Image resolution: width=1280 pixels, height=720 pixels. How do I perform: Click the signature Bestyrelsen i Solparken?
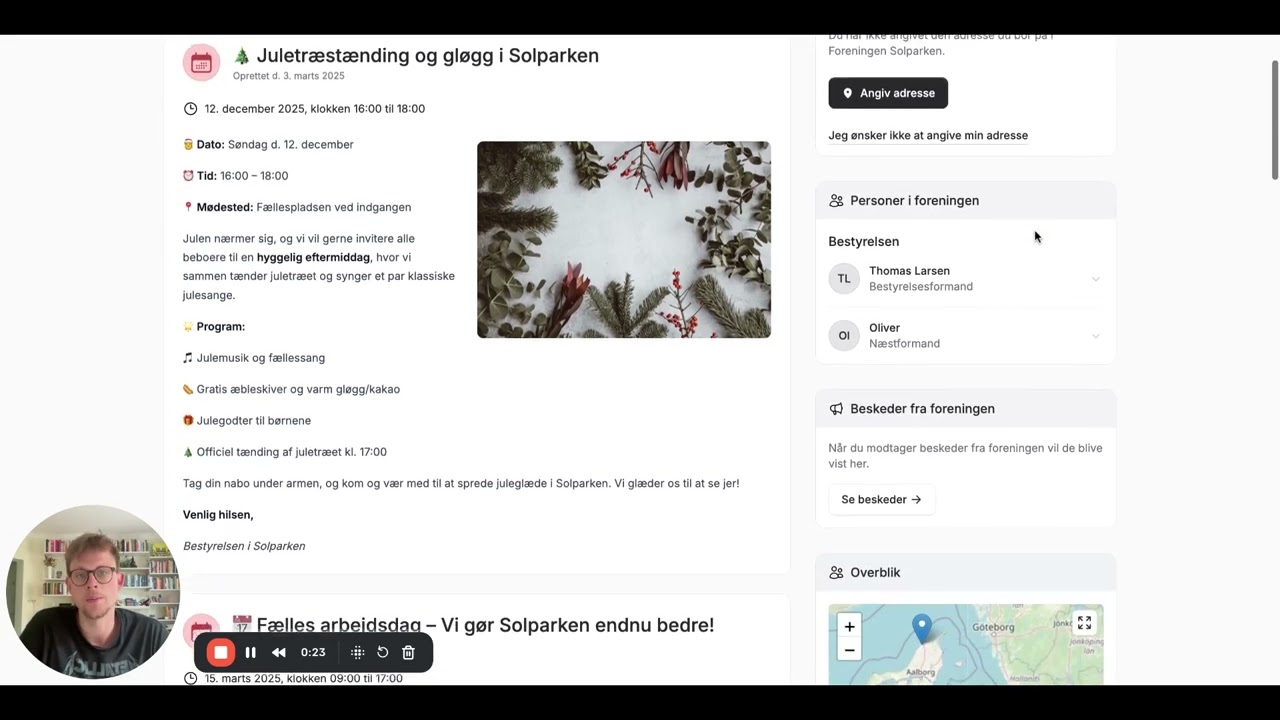(x=244, y=546)
